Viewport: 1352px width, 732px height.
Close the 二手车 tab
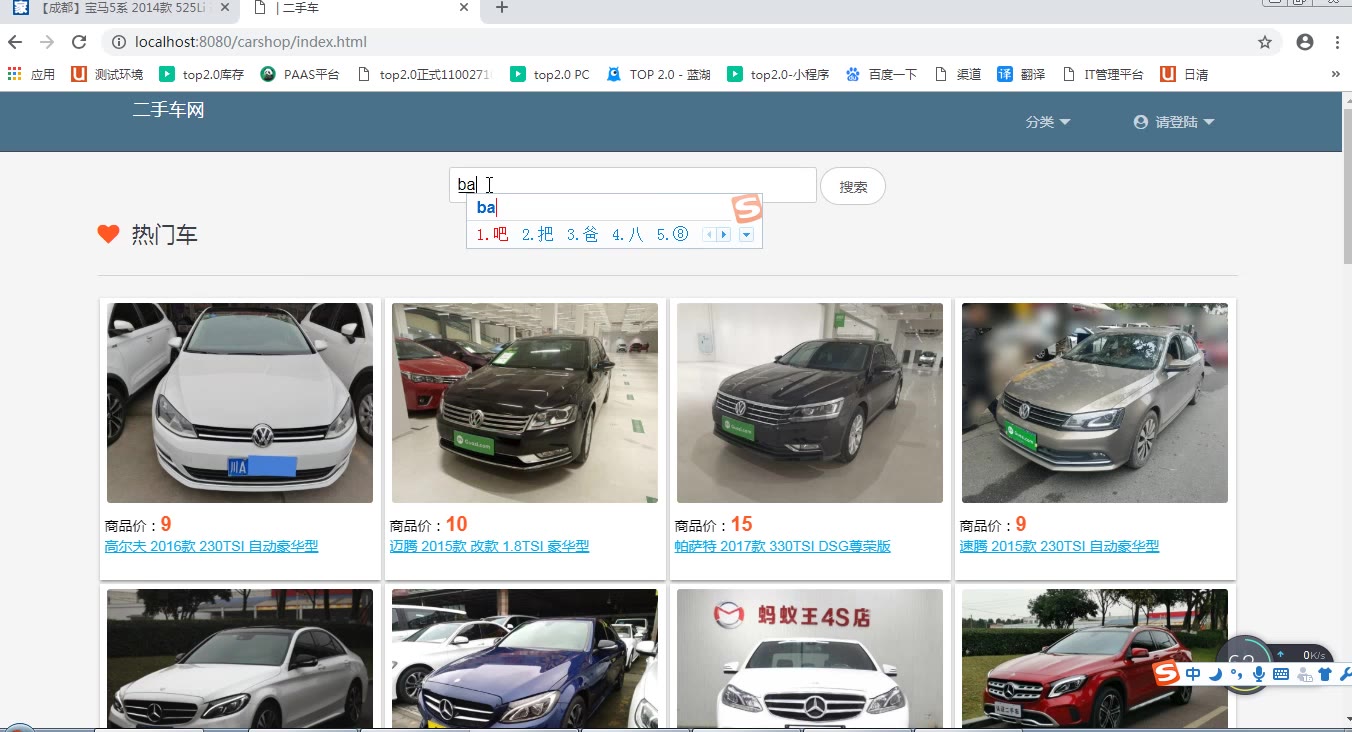[x=464, y=8]
